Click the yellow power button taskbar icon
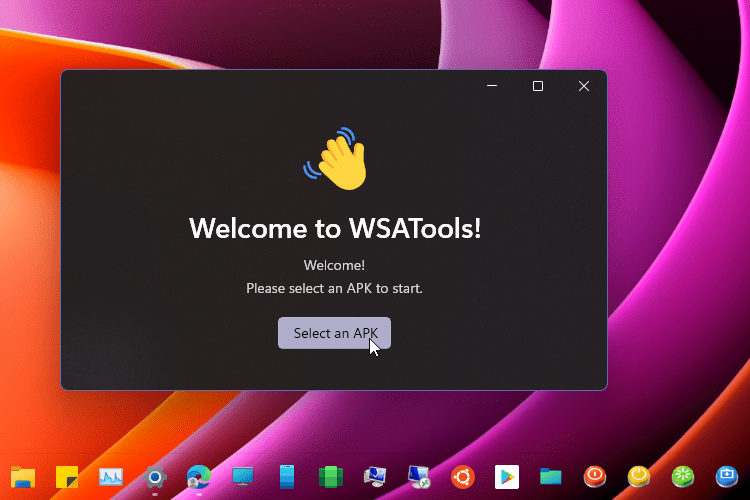750x500 pixels. 639,477
